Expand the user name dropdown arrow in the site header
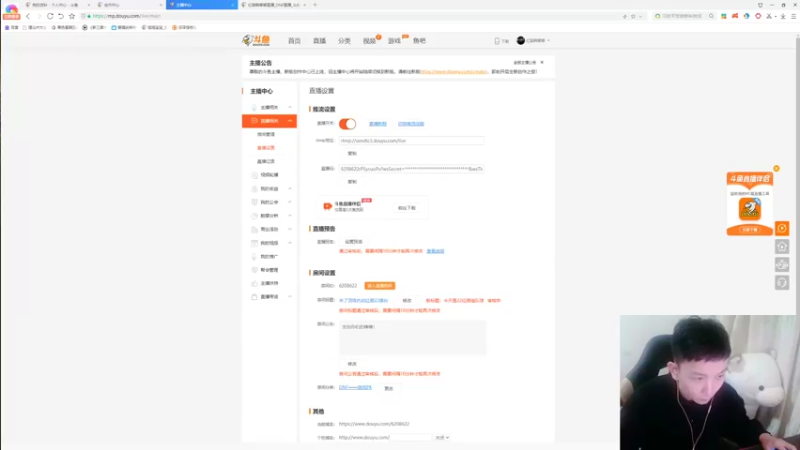 pos(548,40)
